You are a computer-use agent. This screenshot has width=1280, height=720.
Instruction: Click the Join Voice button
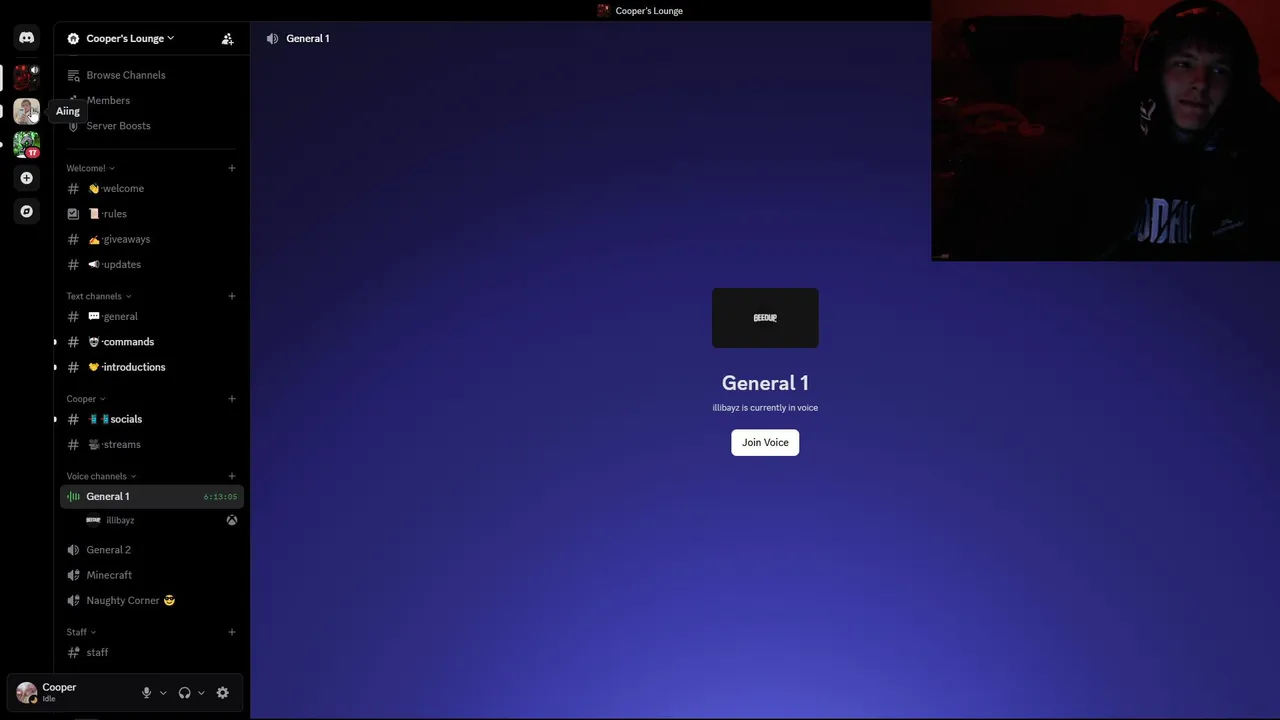765,442
